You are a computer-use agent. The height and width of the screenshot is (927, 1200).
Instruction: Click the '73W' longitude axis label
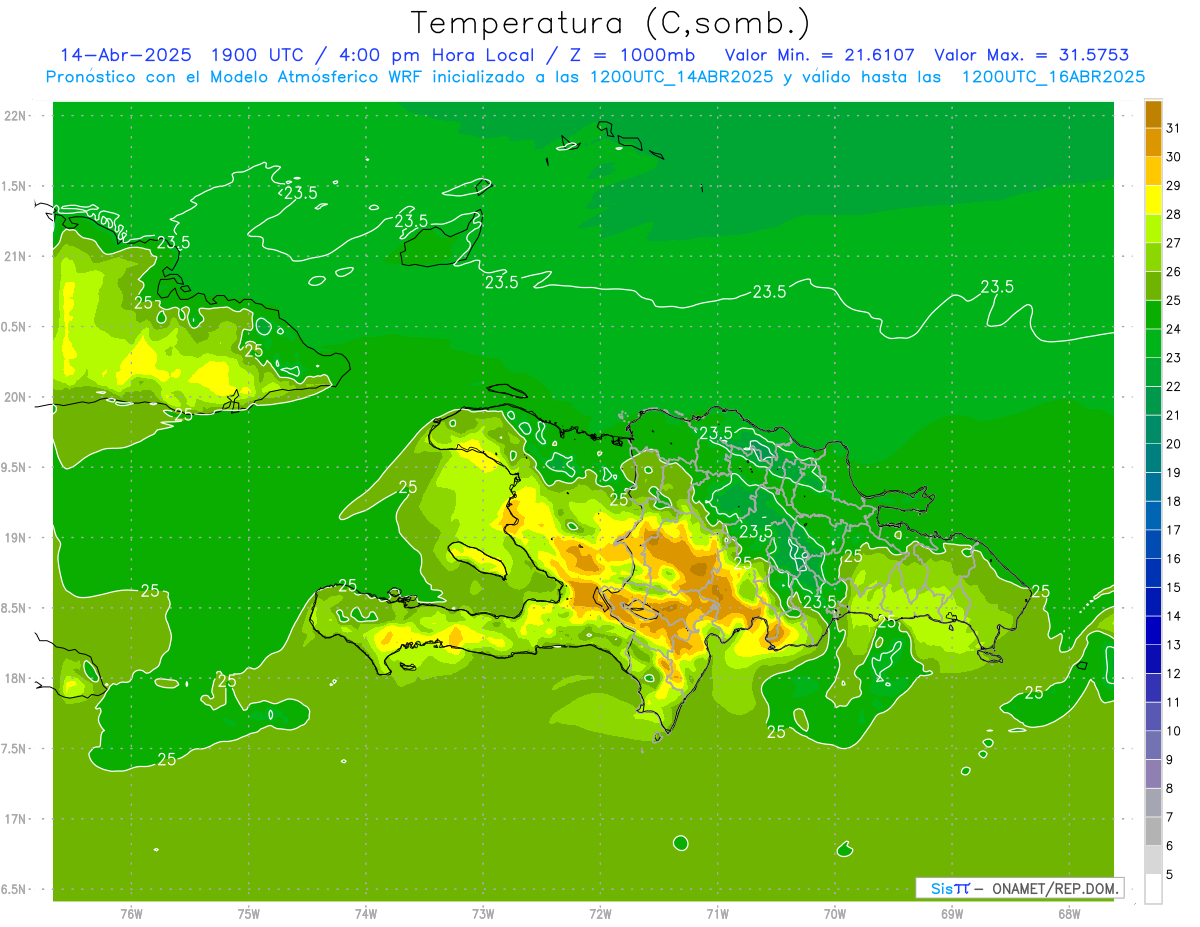point(483,913)
